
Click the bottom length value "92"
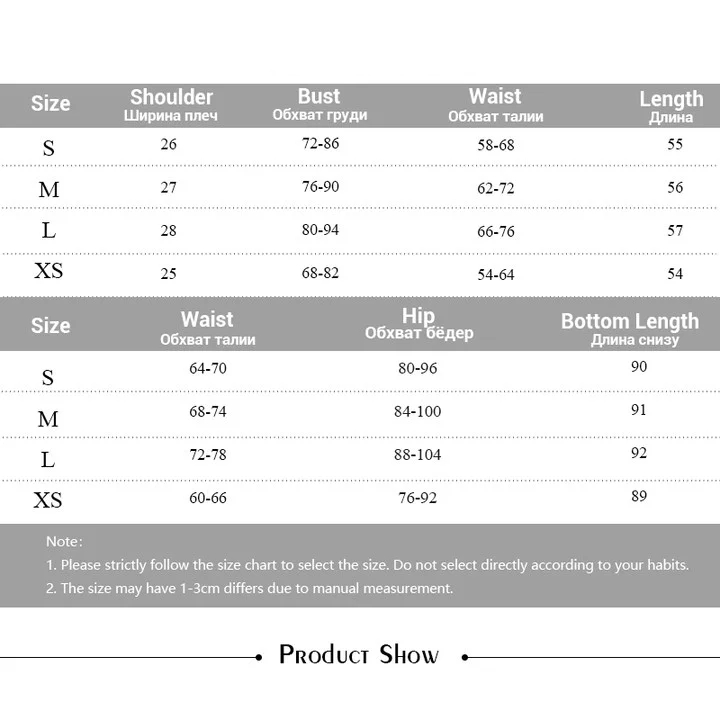click(x=639, y=452)
